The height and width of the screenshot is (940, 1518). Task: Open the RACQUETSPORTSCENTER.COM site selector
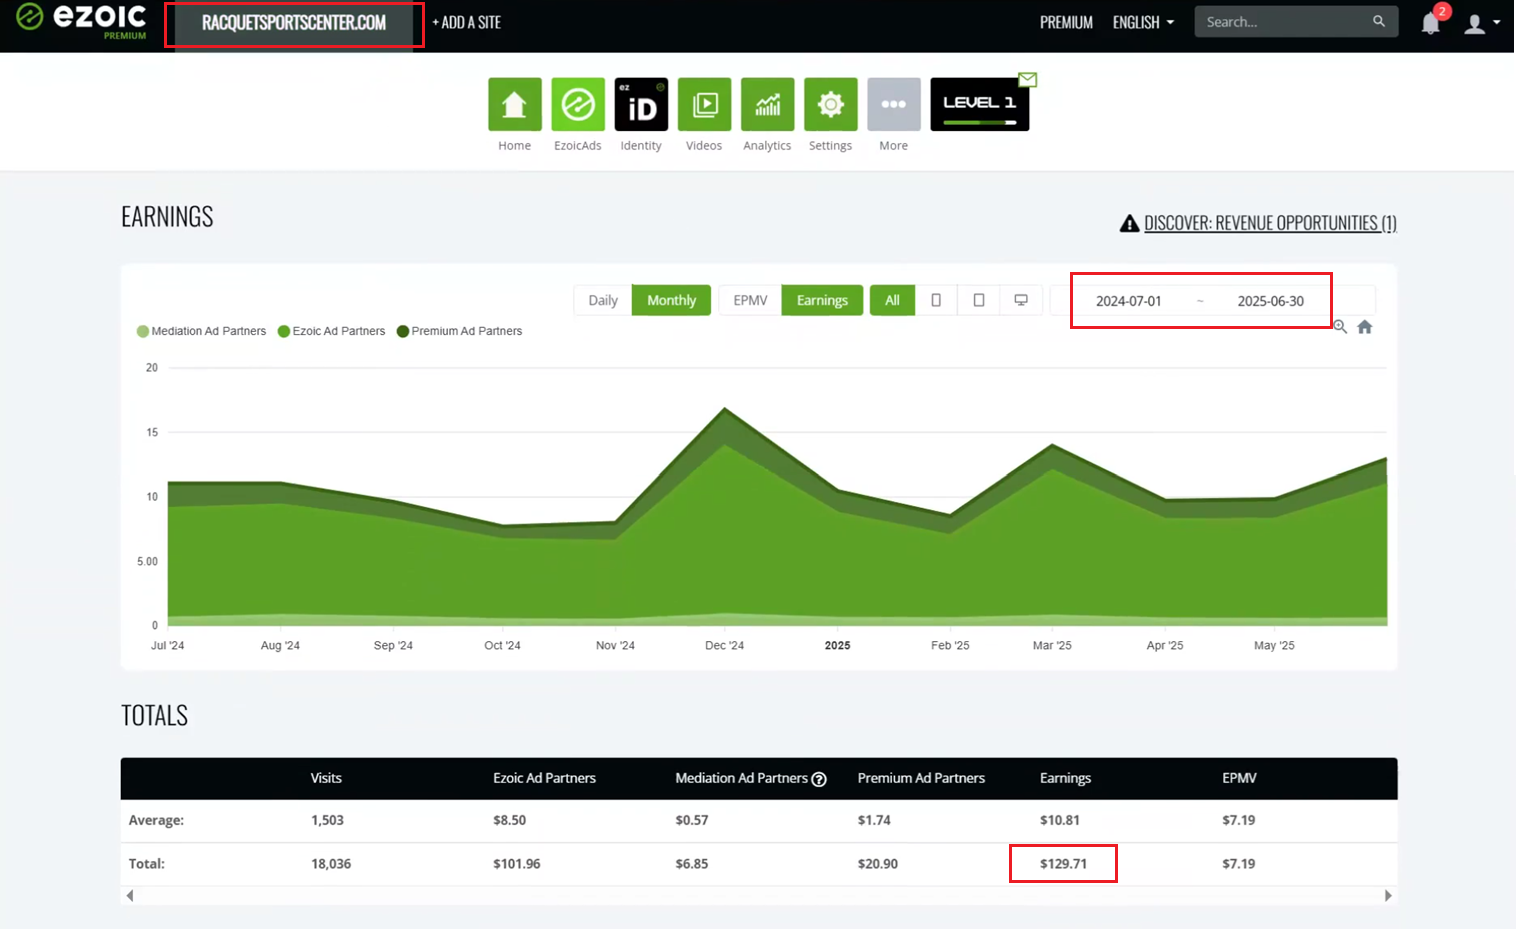[294, 23]
